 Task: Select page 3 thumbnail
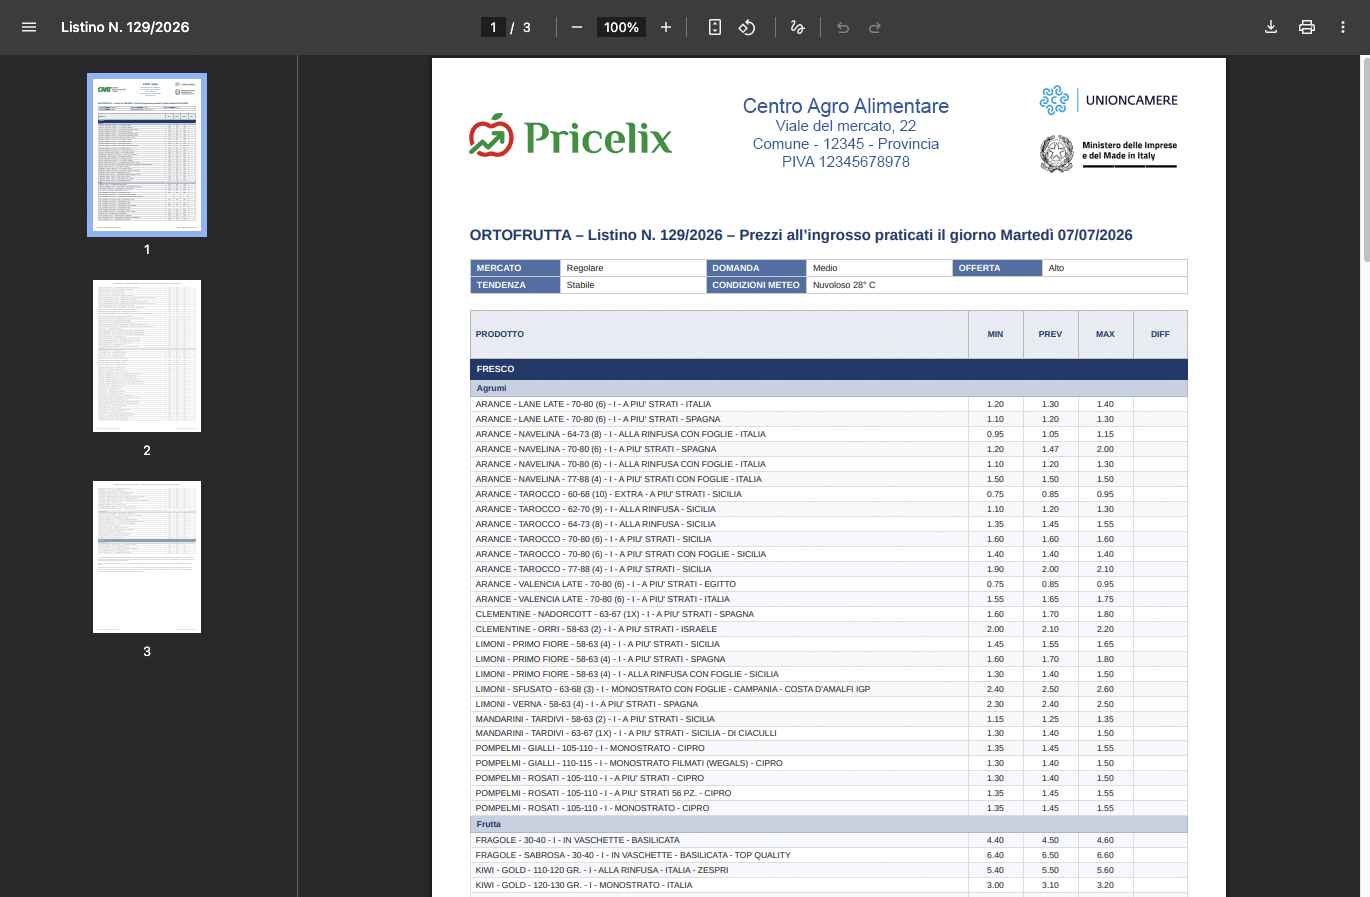tap(147, 557)
